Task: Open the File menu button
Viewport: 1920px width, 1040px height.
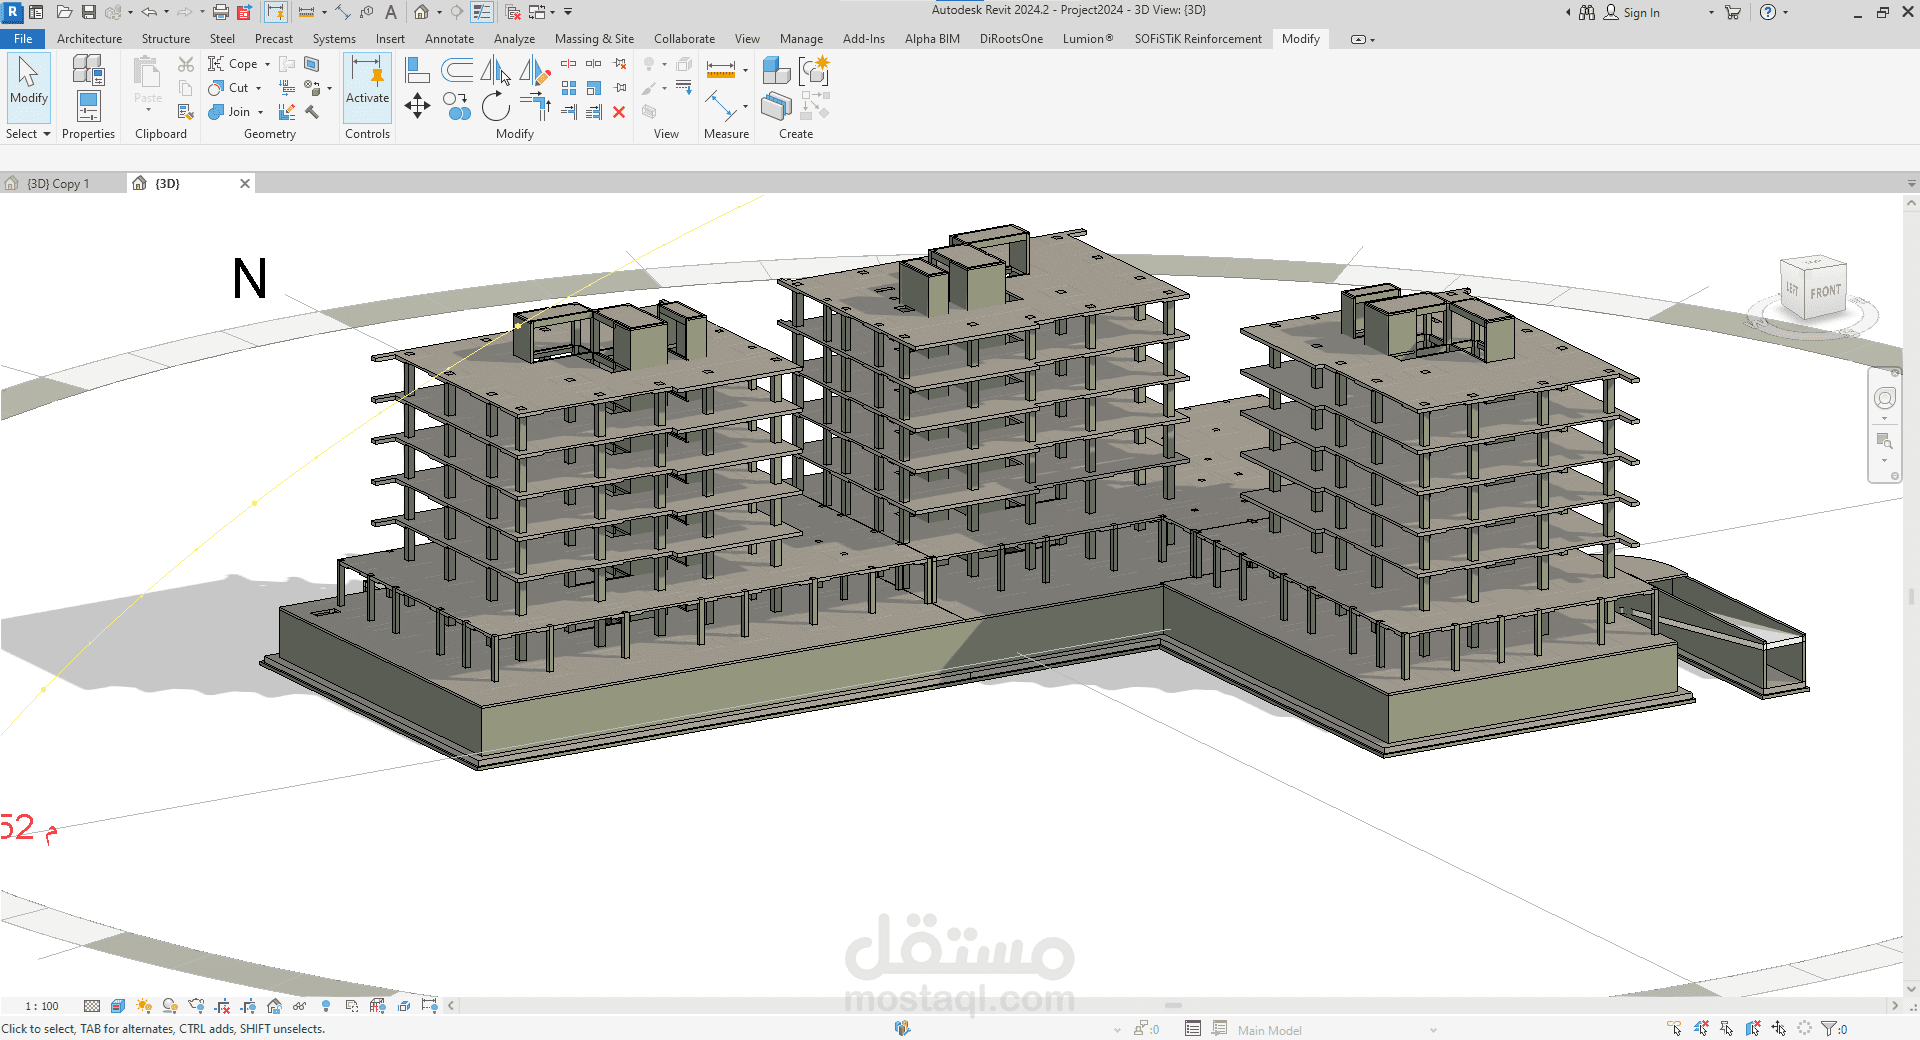Action: (x=23, y=39)
